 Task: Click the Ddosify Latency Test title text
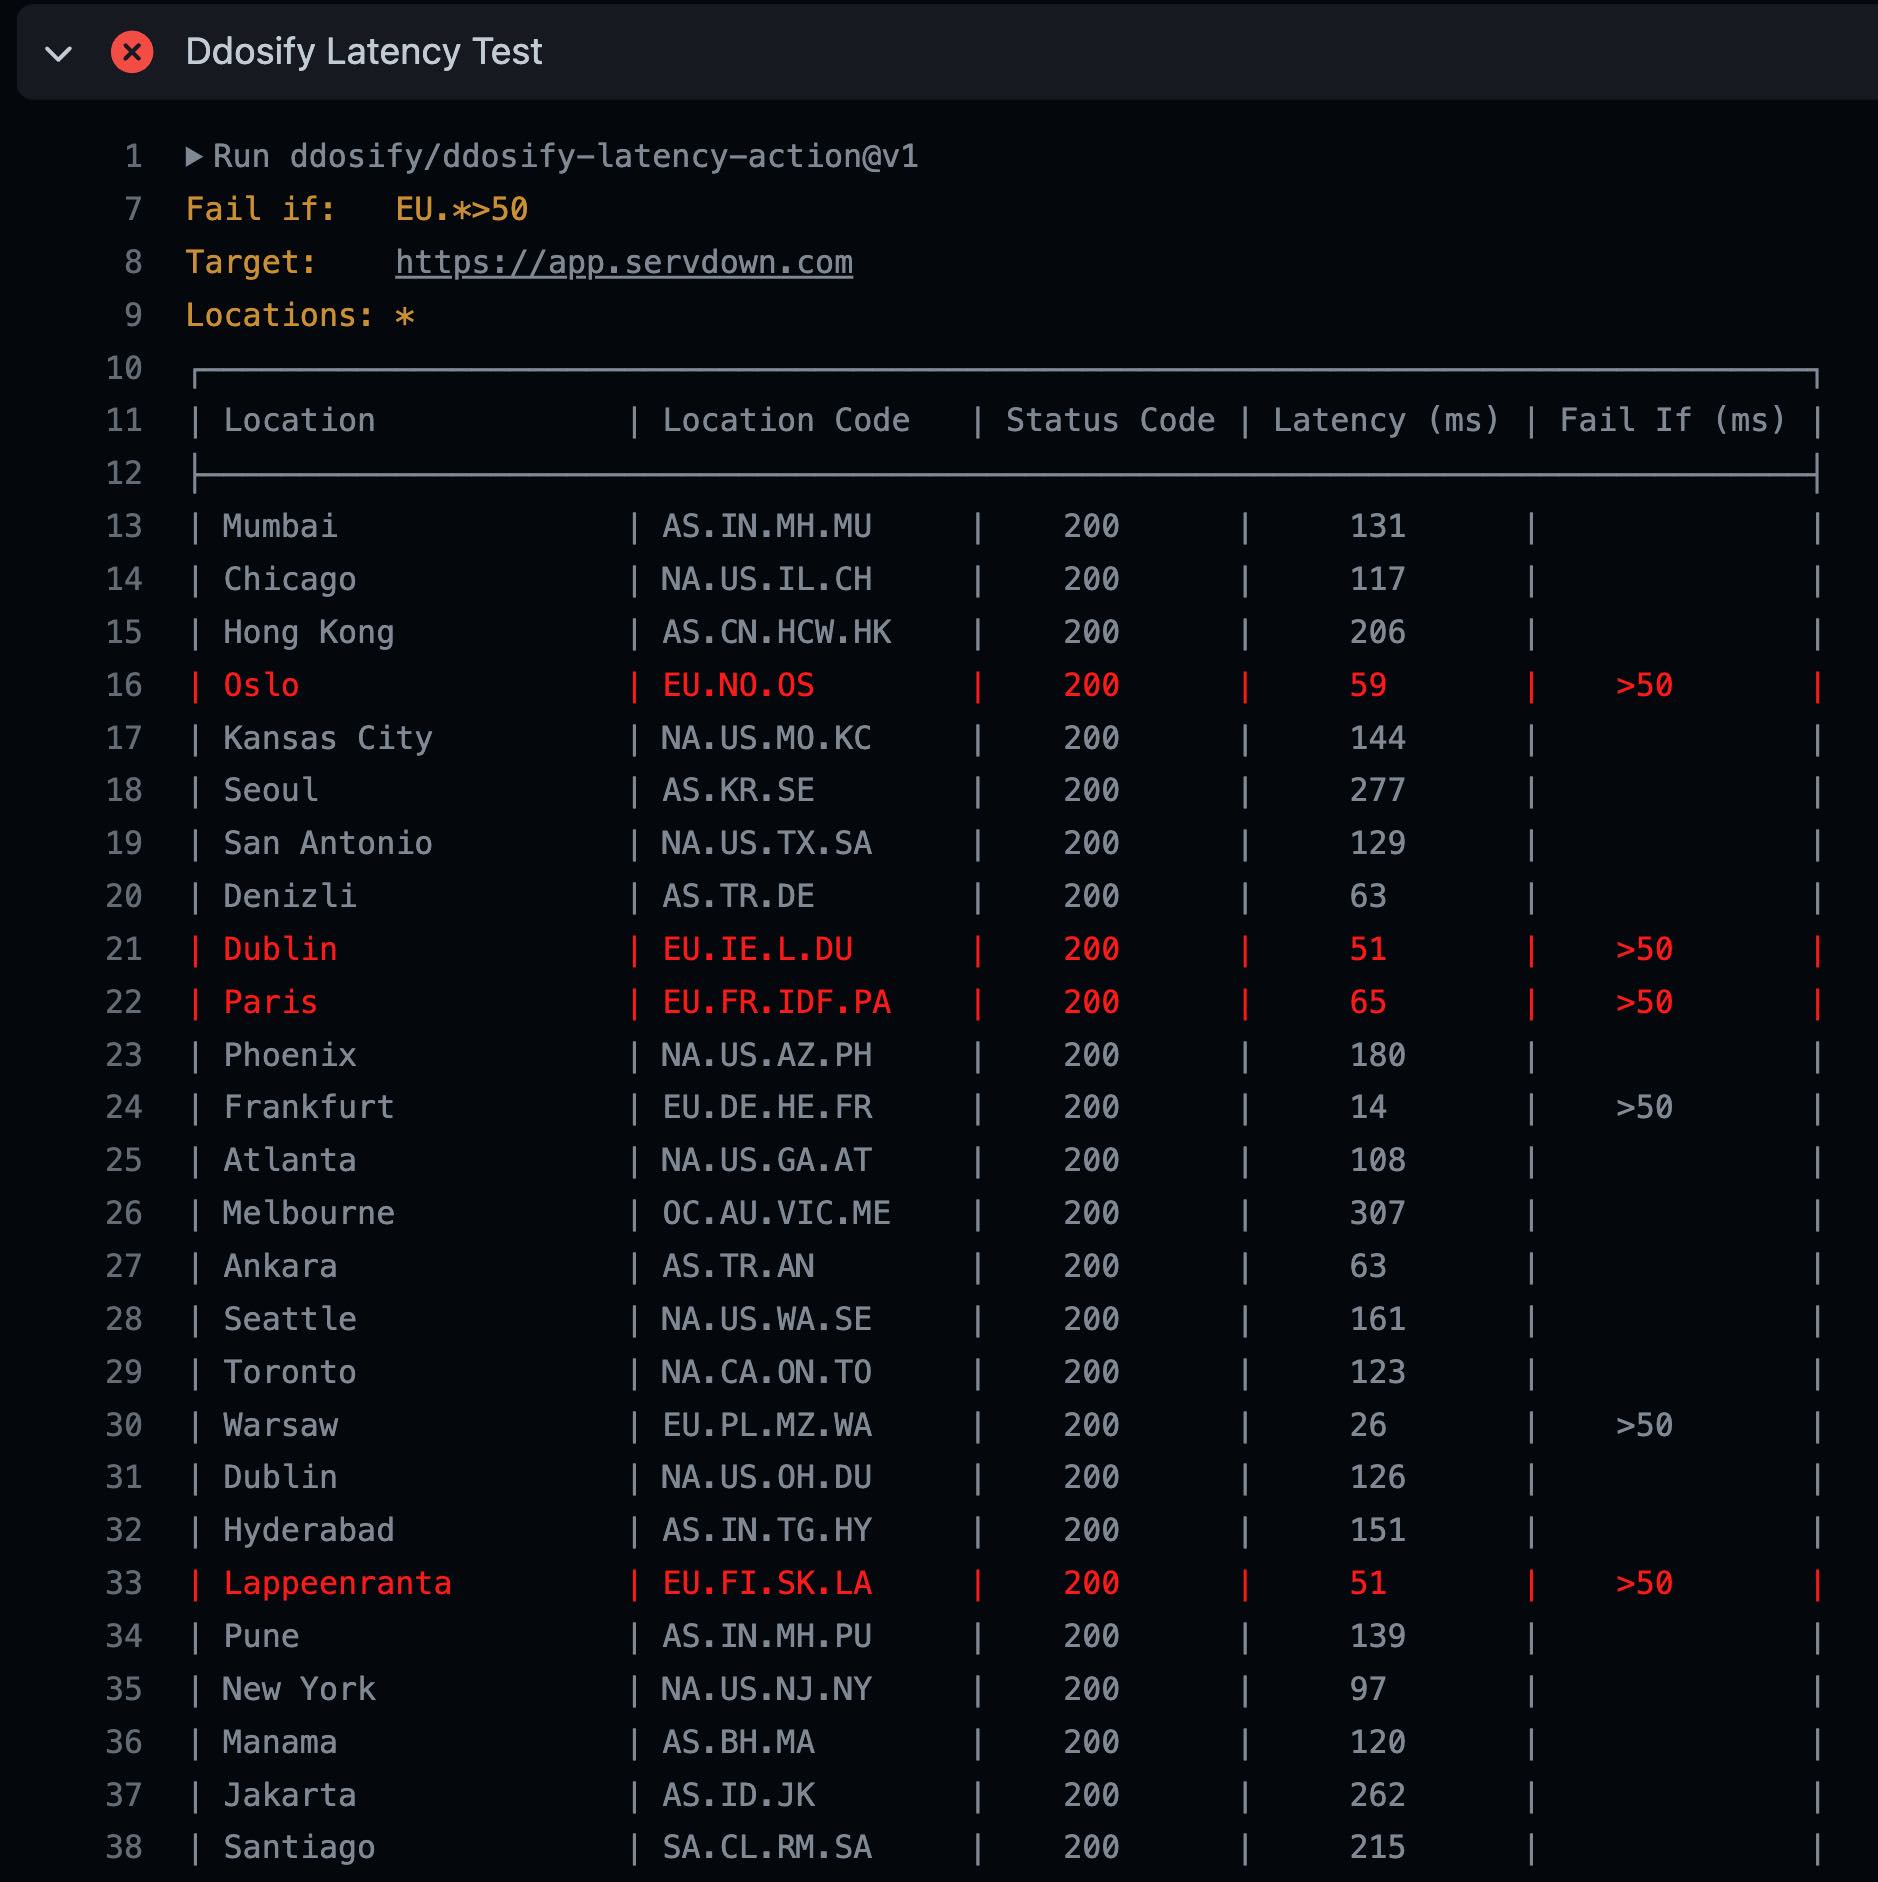[362, 52]
